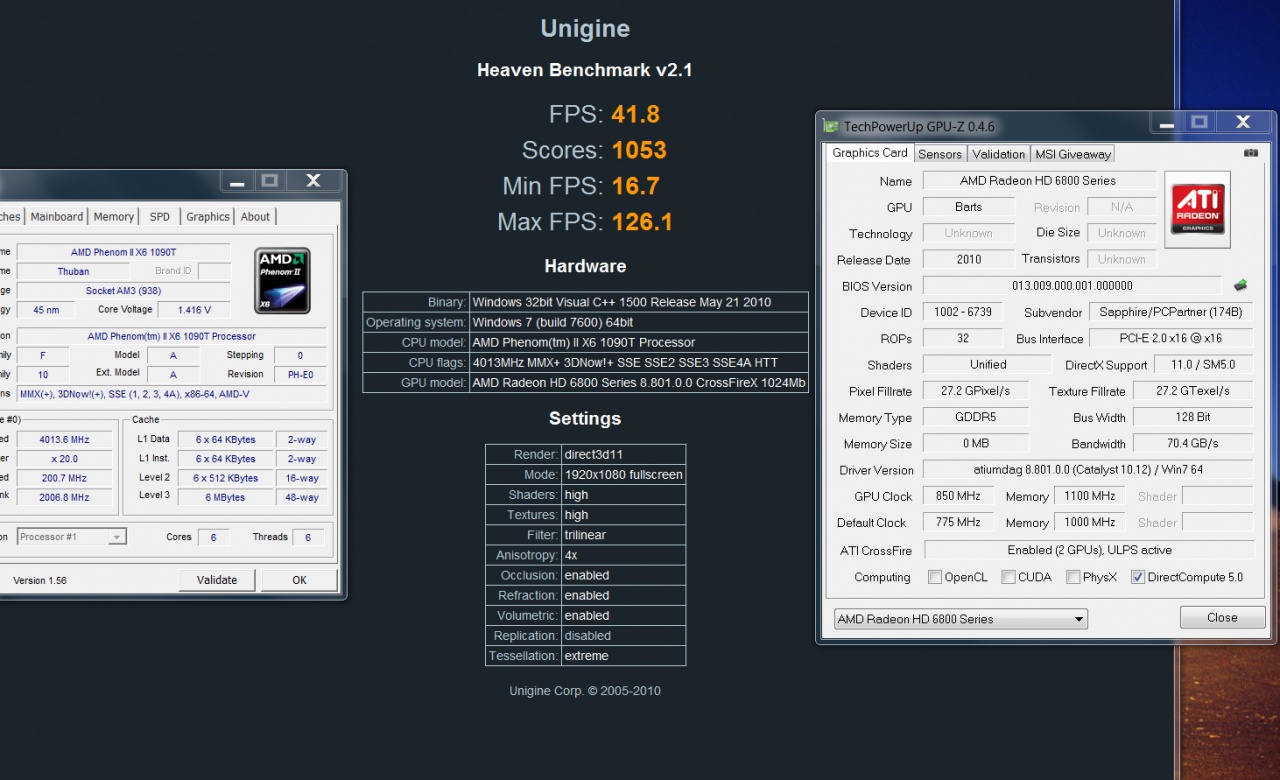Open the Validation tab in GPU-Z
Viewport: 1280px width, 780px height.
click(x=999, y=154)
